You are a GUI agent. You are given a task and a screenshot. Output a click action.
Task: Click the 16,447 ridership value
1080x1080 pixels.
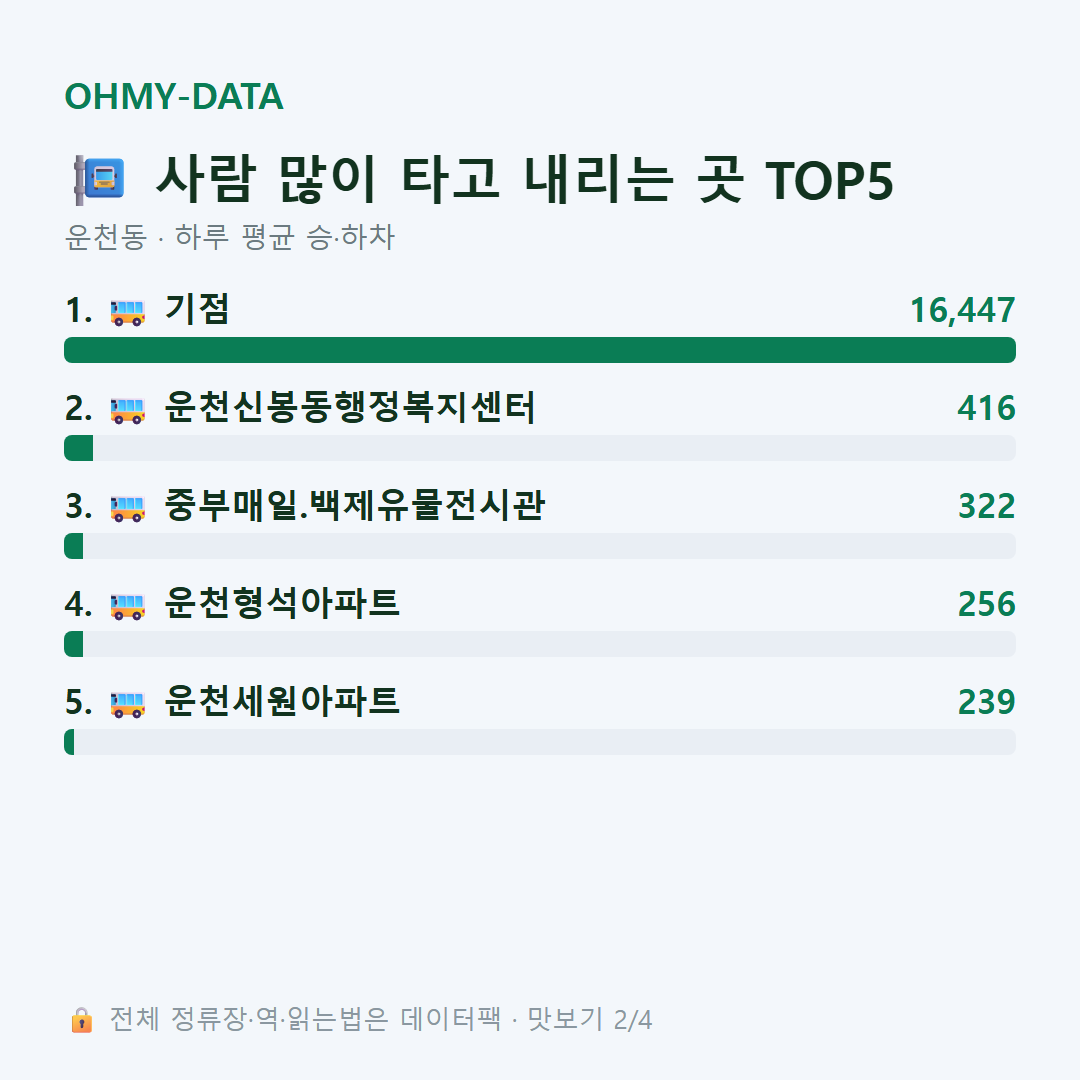[x=962, y=311]
